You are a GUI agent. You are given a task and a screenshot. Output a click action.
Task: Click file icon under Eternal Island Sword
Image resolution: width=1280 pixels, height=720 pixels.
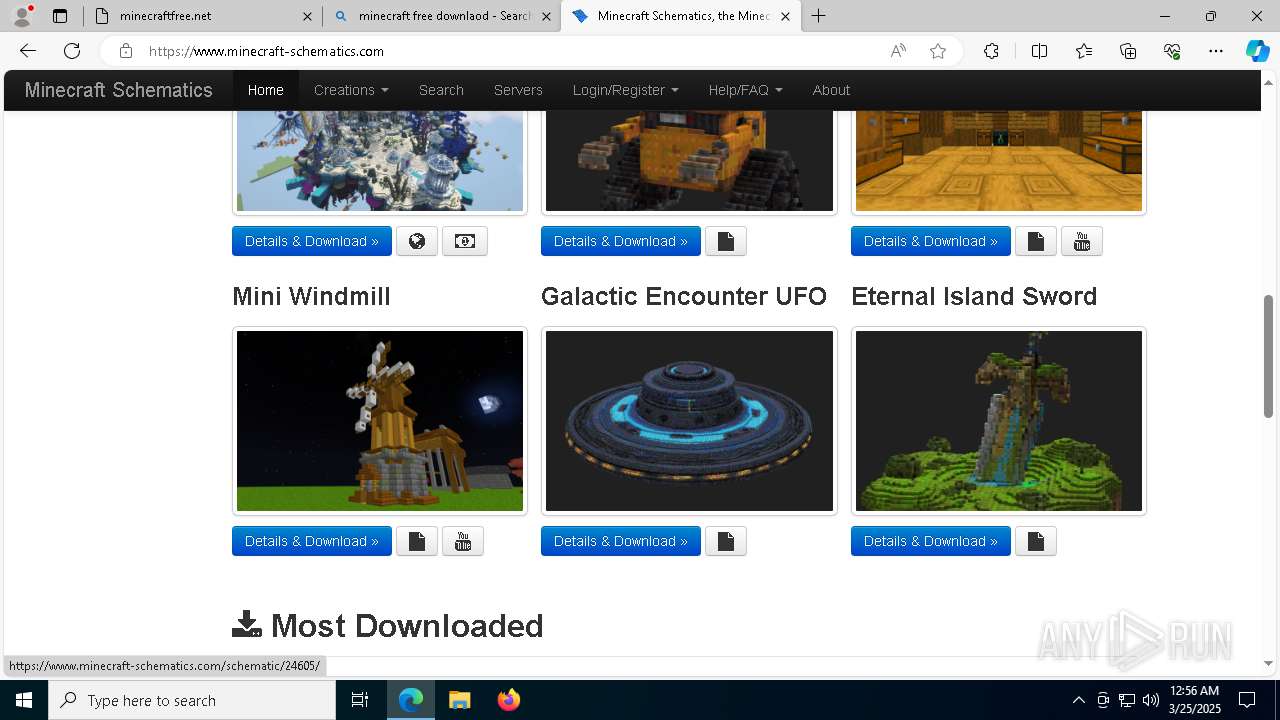[x=1036, y=541]
